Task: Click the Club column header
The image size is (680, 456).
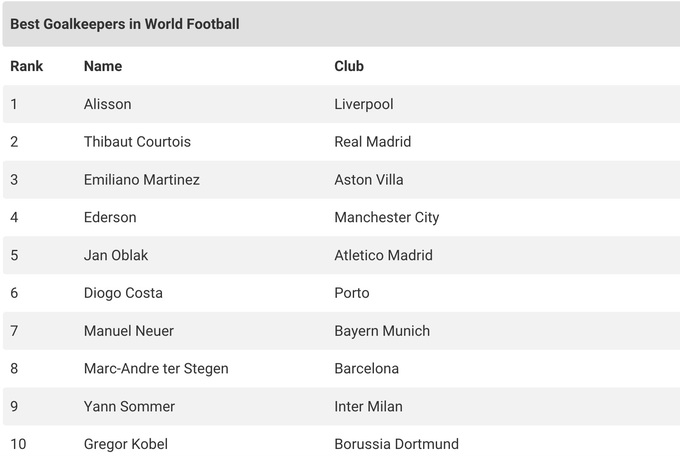Action: [349, 66]
